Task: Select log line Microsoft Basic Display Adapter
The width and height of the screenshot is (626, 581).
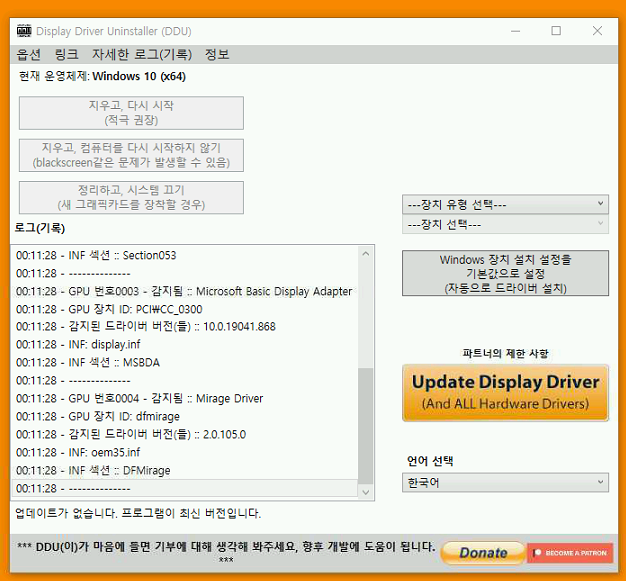Action: [184, 291]
